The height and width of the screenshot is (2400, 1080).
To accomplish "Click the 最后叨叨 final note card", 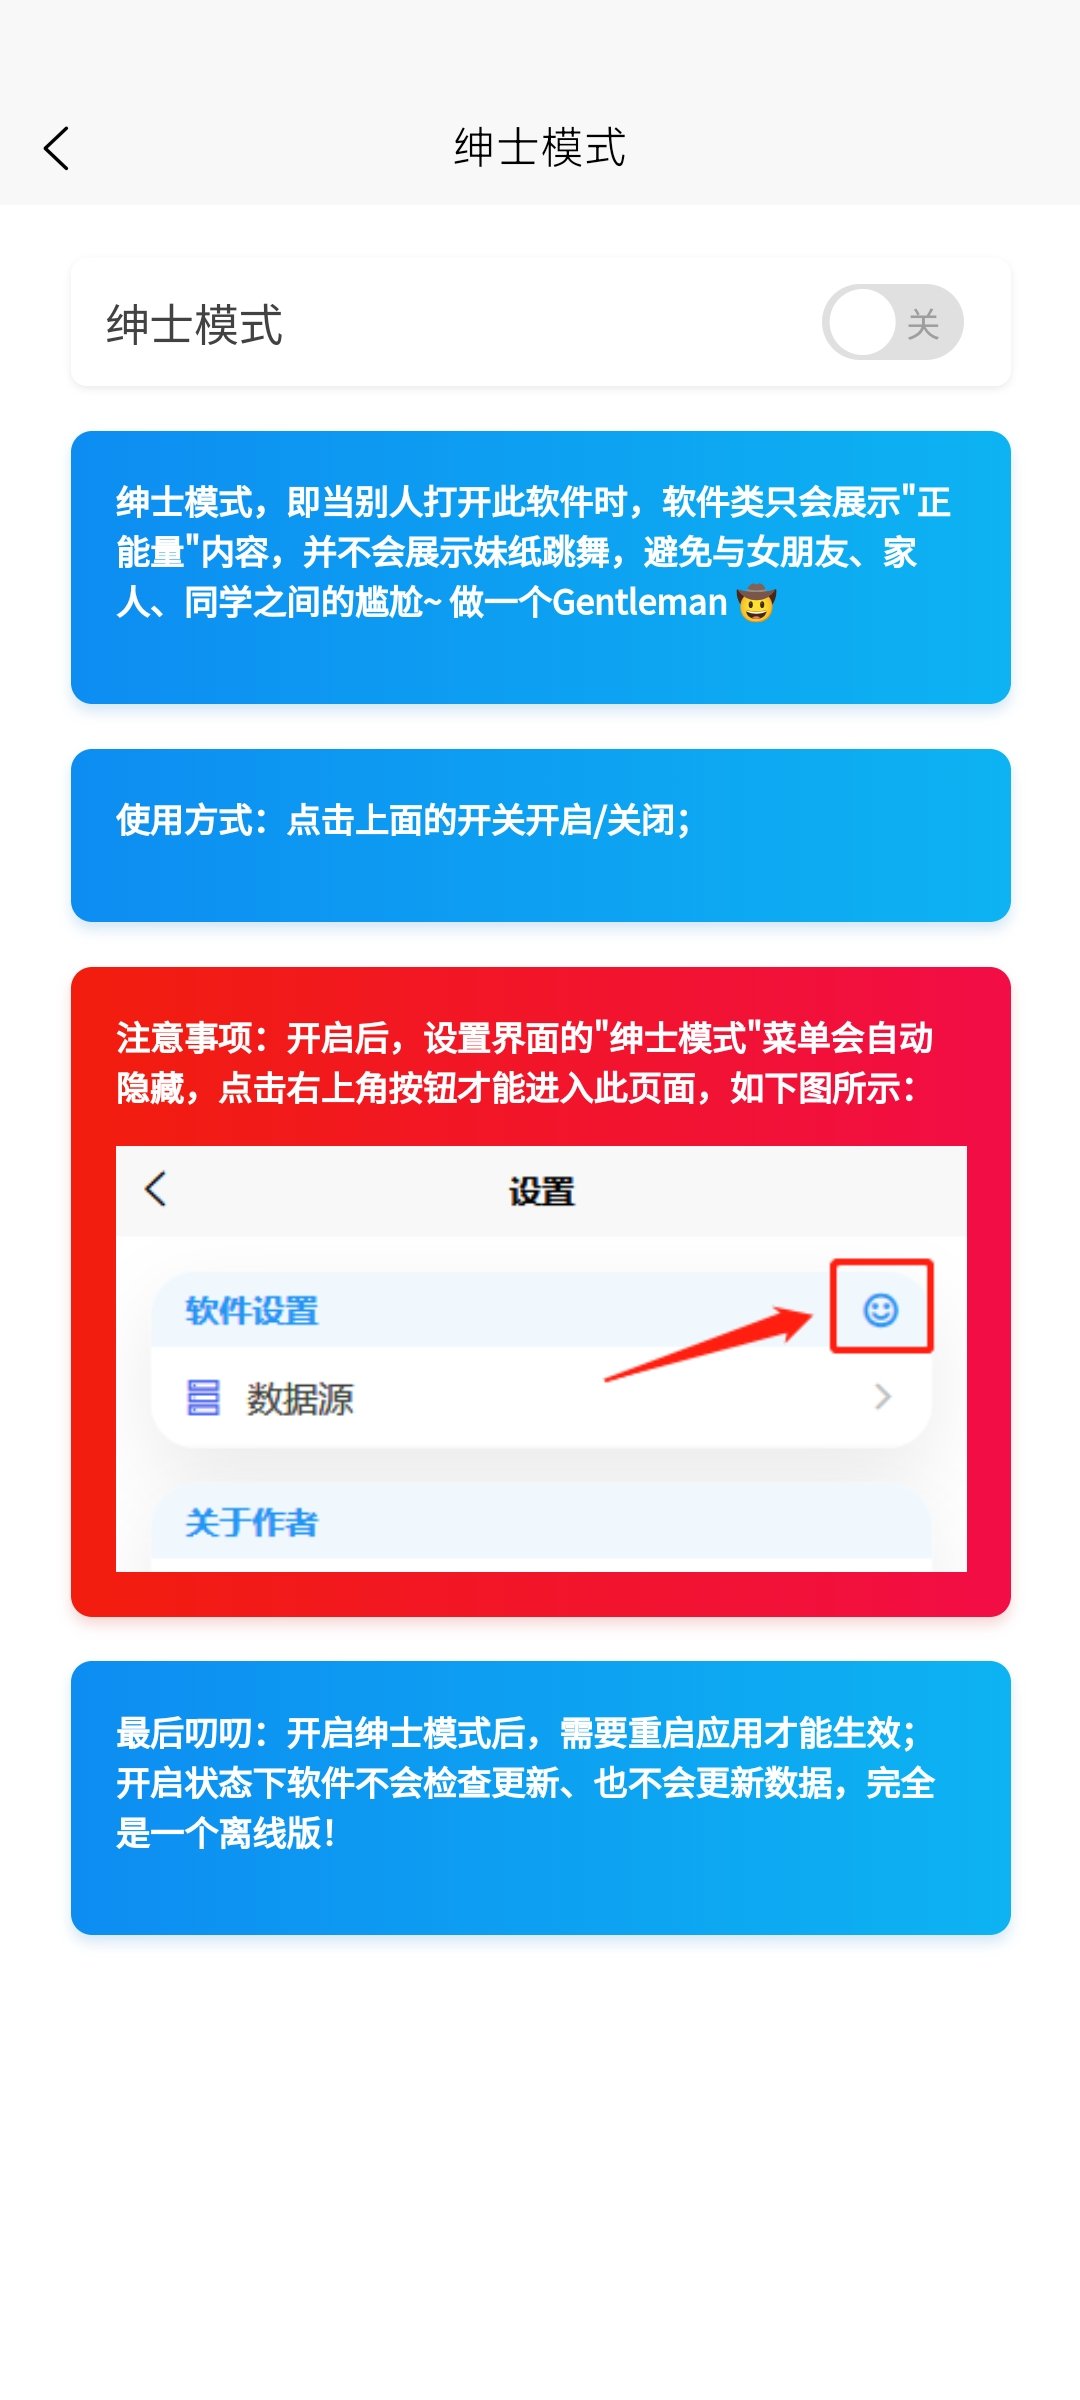I will [x=541, y=1797].
